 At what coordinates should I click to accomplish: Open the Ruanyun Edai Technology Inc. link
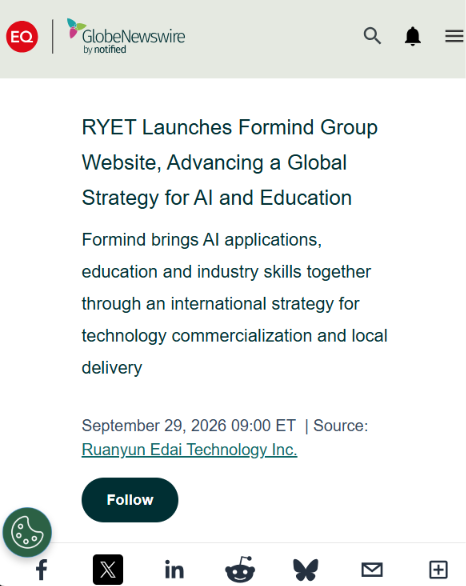coord(189,450)
